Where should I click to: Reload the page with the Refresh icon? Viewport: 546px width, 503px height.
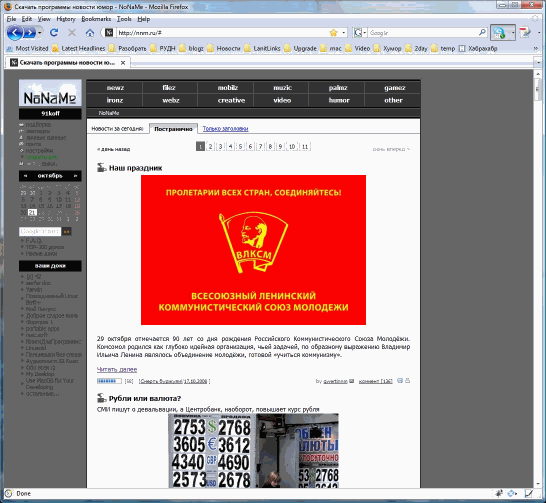[54, 33]
